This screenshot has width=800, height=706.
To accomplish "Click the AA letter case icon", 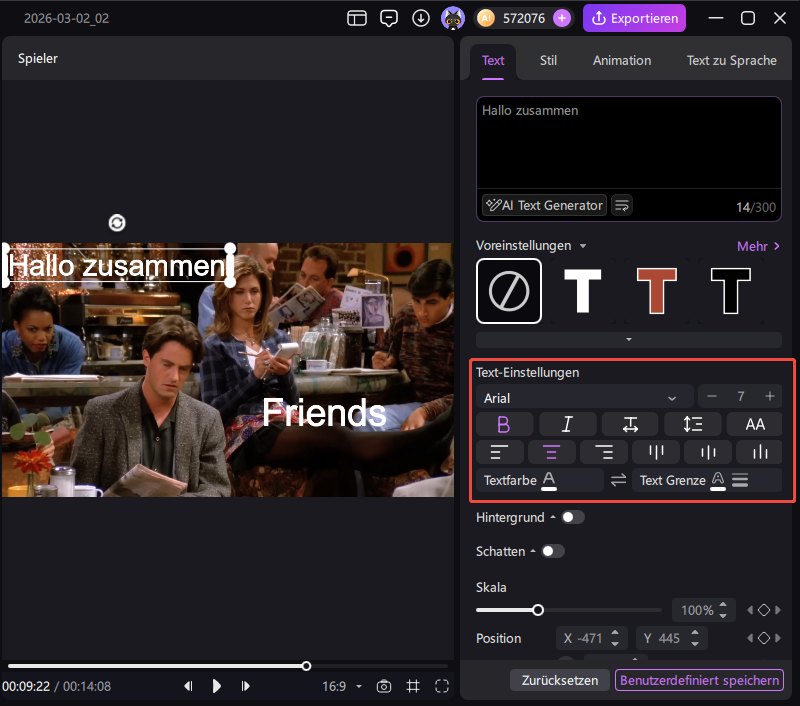I will click(754, 424).
